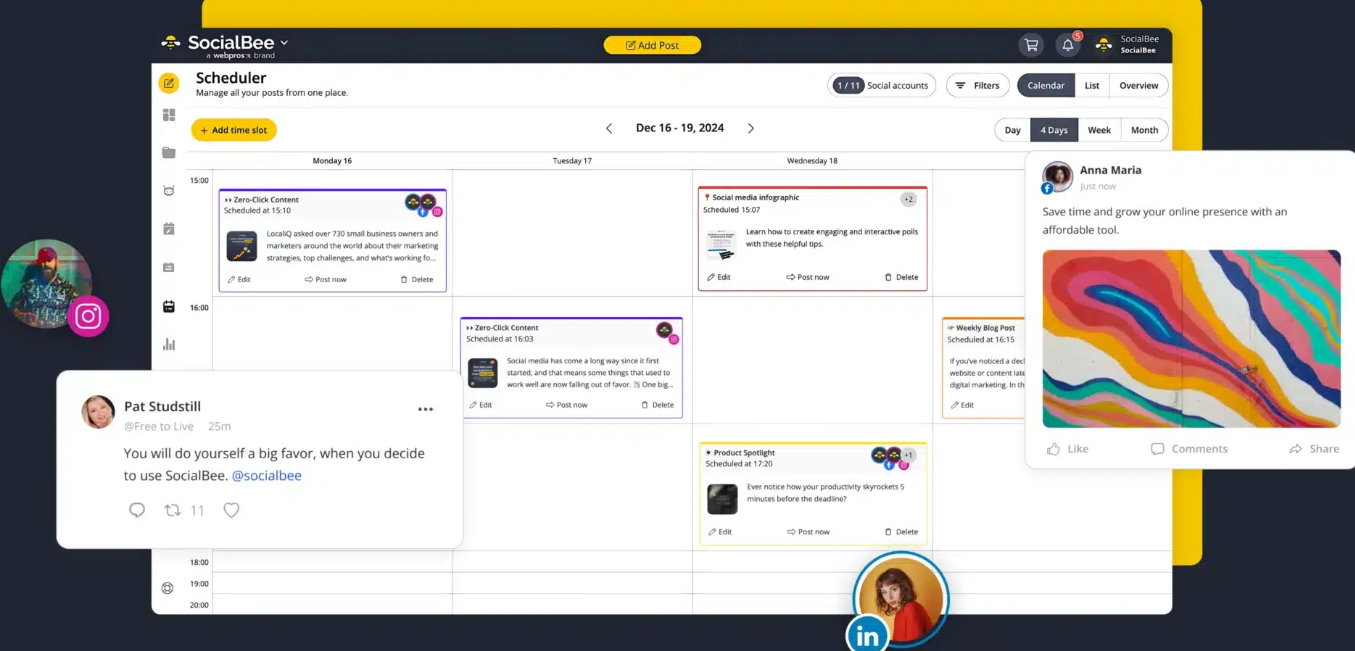Post now the Product Spotlight post
The width and height of the screenshot is (1355, 651).
(808, 532)
